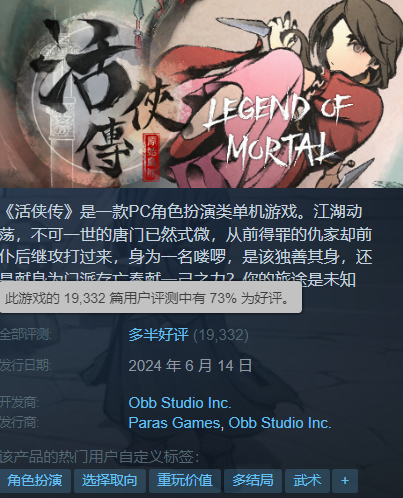
Task: Select the 多结局 tag
Action: (x=253, y=481)
